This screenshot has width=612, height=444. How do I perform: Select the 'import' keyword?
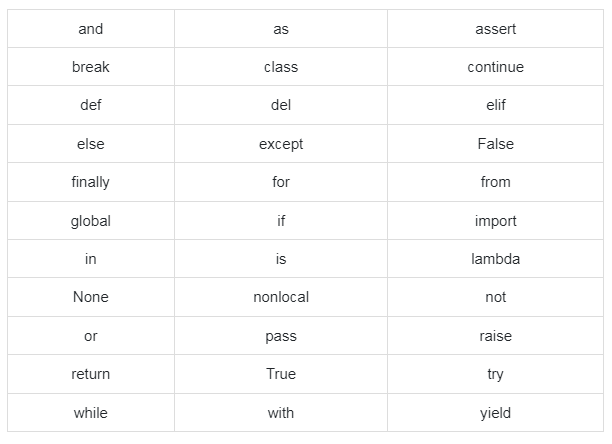pyautogui.click(x=495, y=221)
